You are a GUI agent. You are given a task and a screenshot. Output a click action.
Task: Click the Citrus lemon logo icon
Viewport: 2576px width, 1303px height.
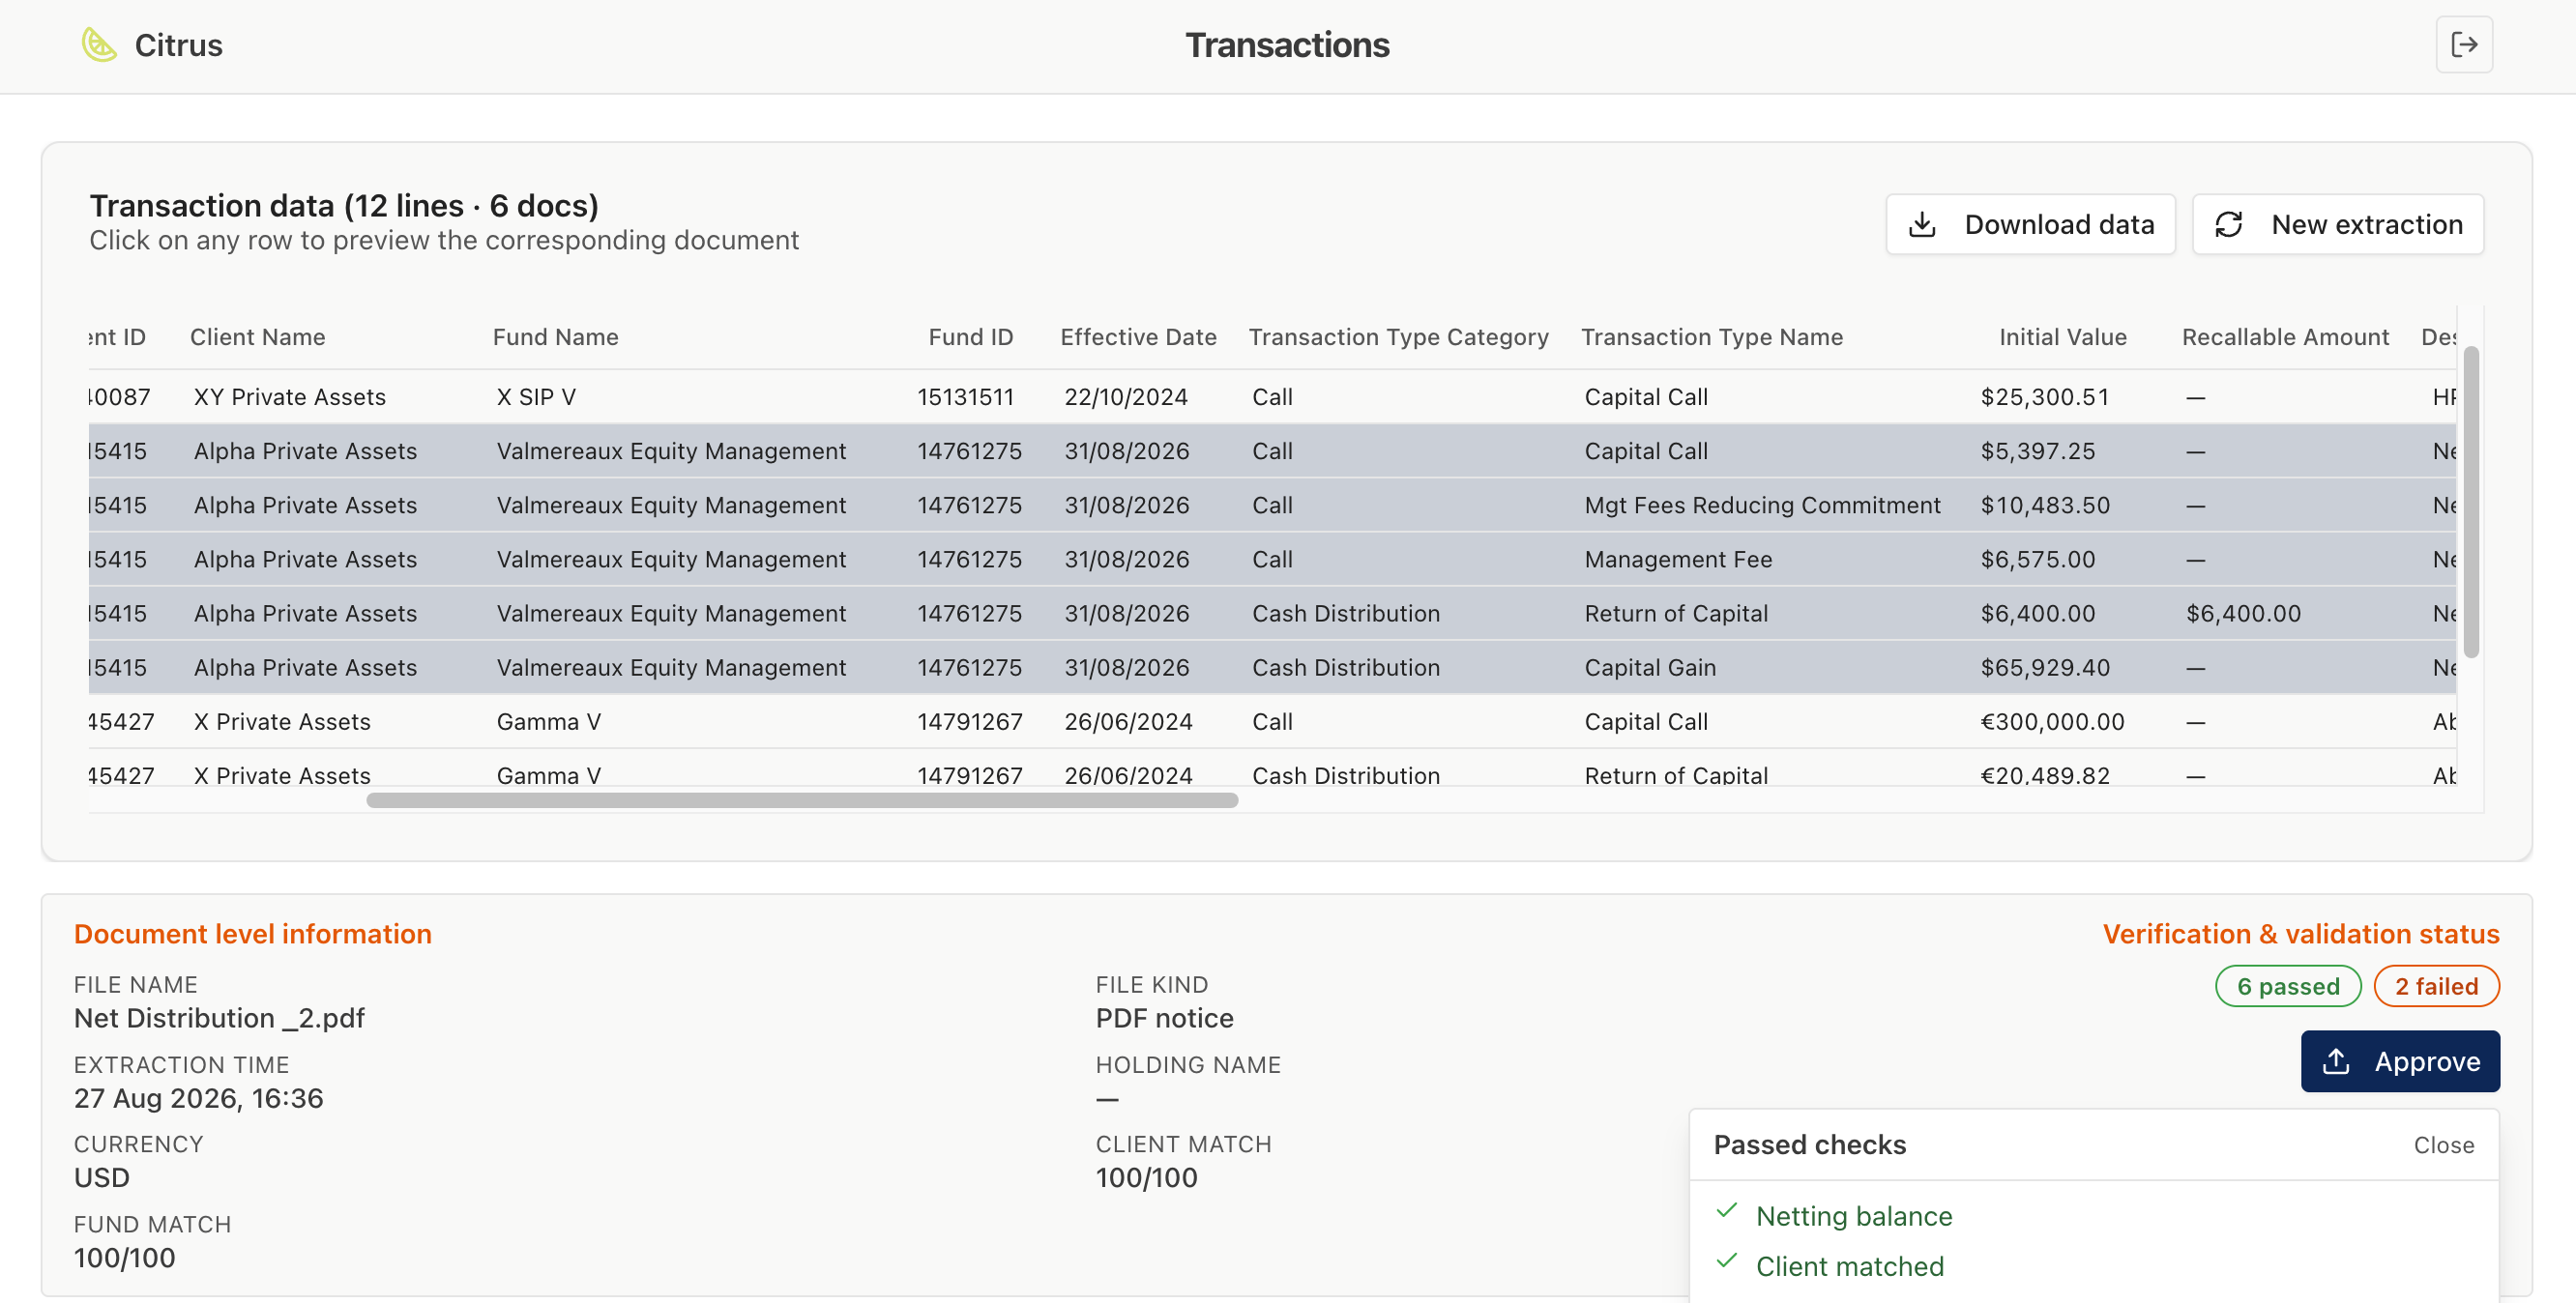pyautogui.click(x=99, y=45)
